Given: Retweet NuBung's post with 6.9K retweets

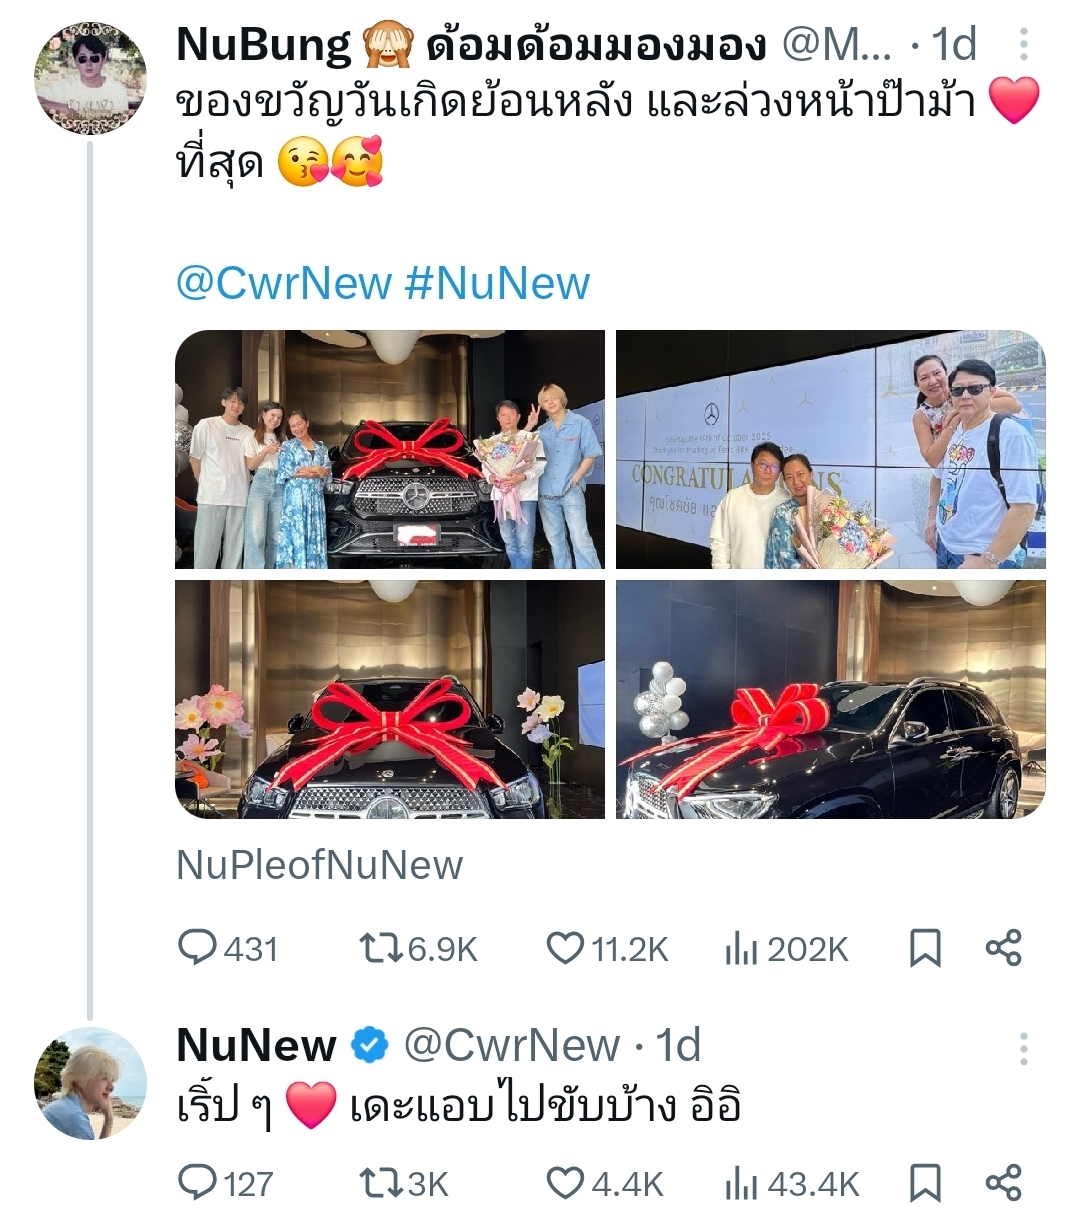Looking at the screenshot, I should click(x=418, y=948).
